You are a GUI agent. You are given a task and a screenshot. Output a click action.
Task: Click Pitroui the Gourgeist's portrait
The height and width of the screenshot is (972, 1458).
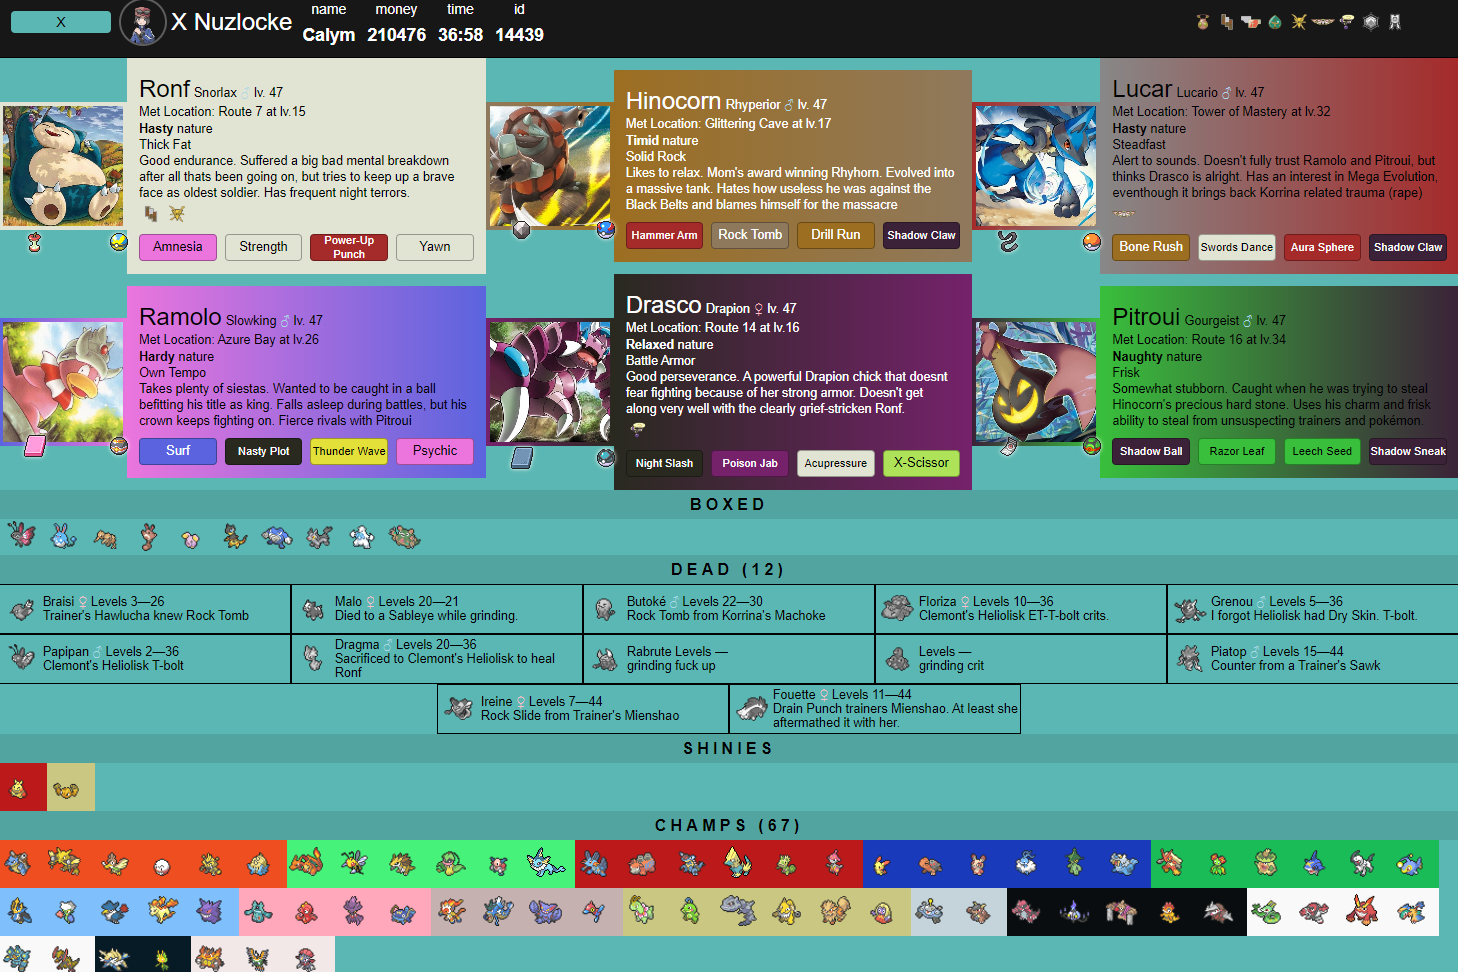[1036, 381]
